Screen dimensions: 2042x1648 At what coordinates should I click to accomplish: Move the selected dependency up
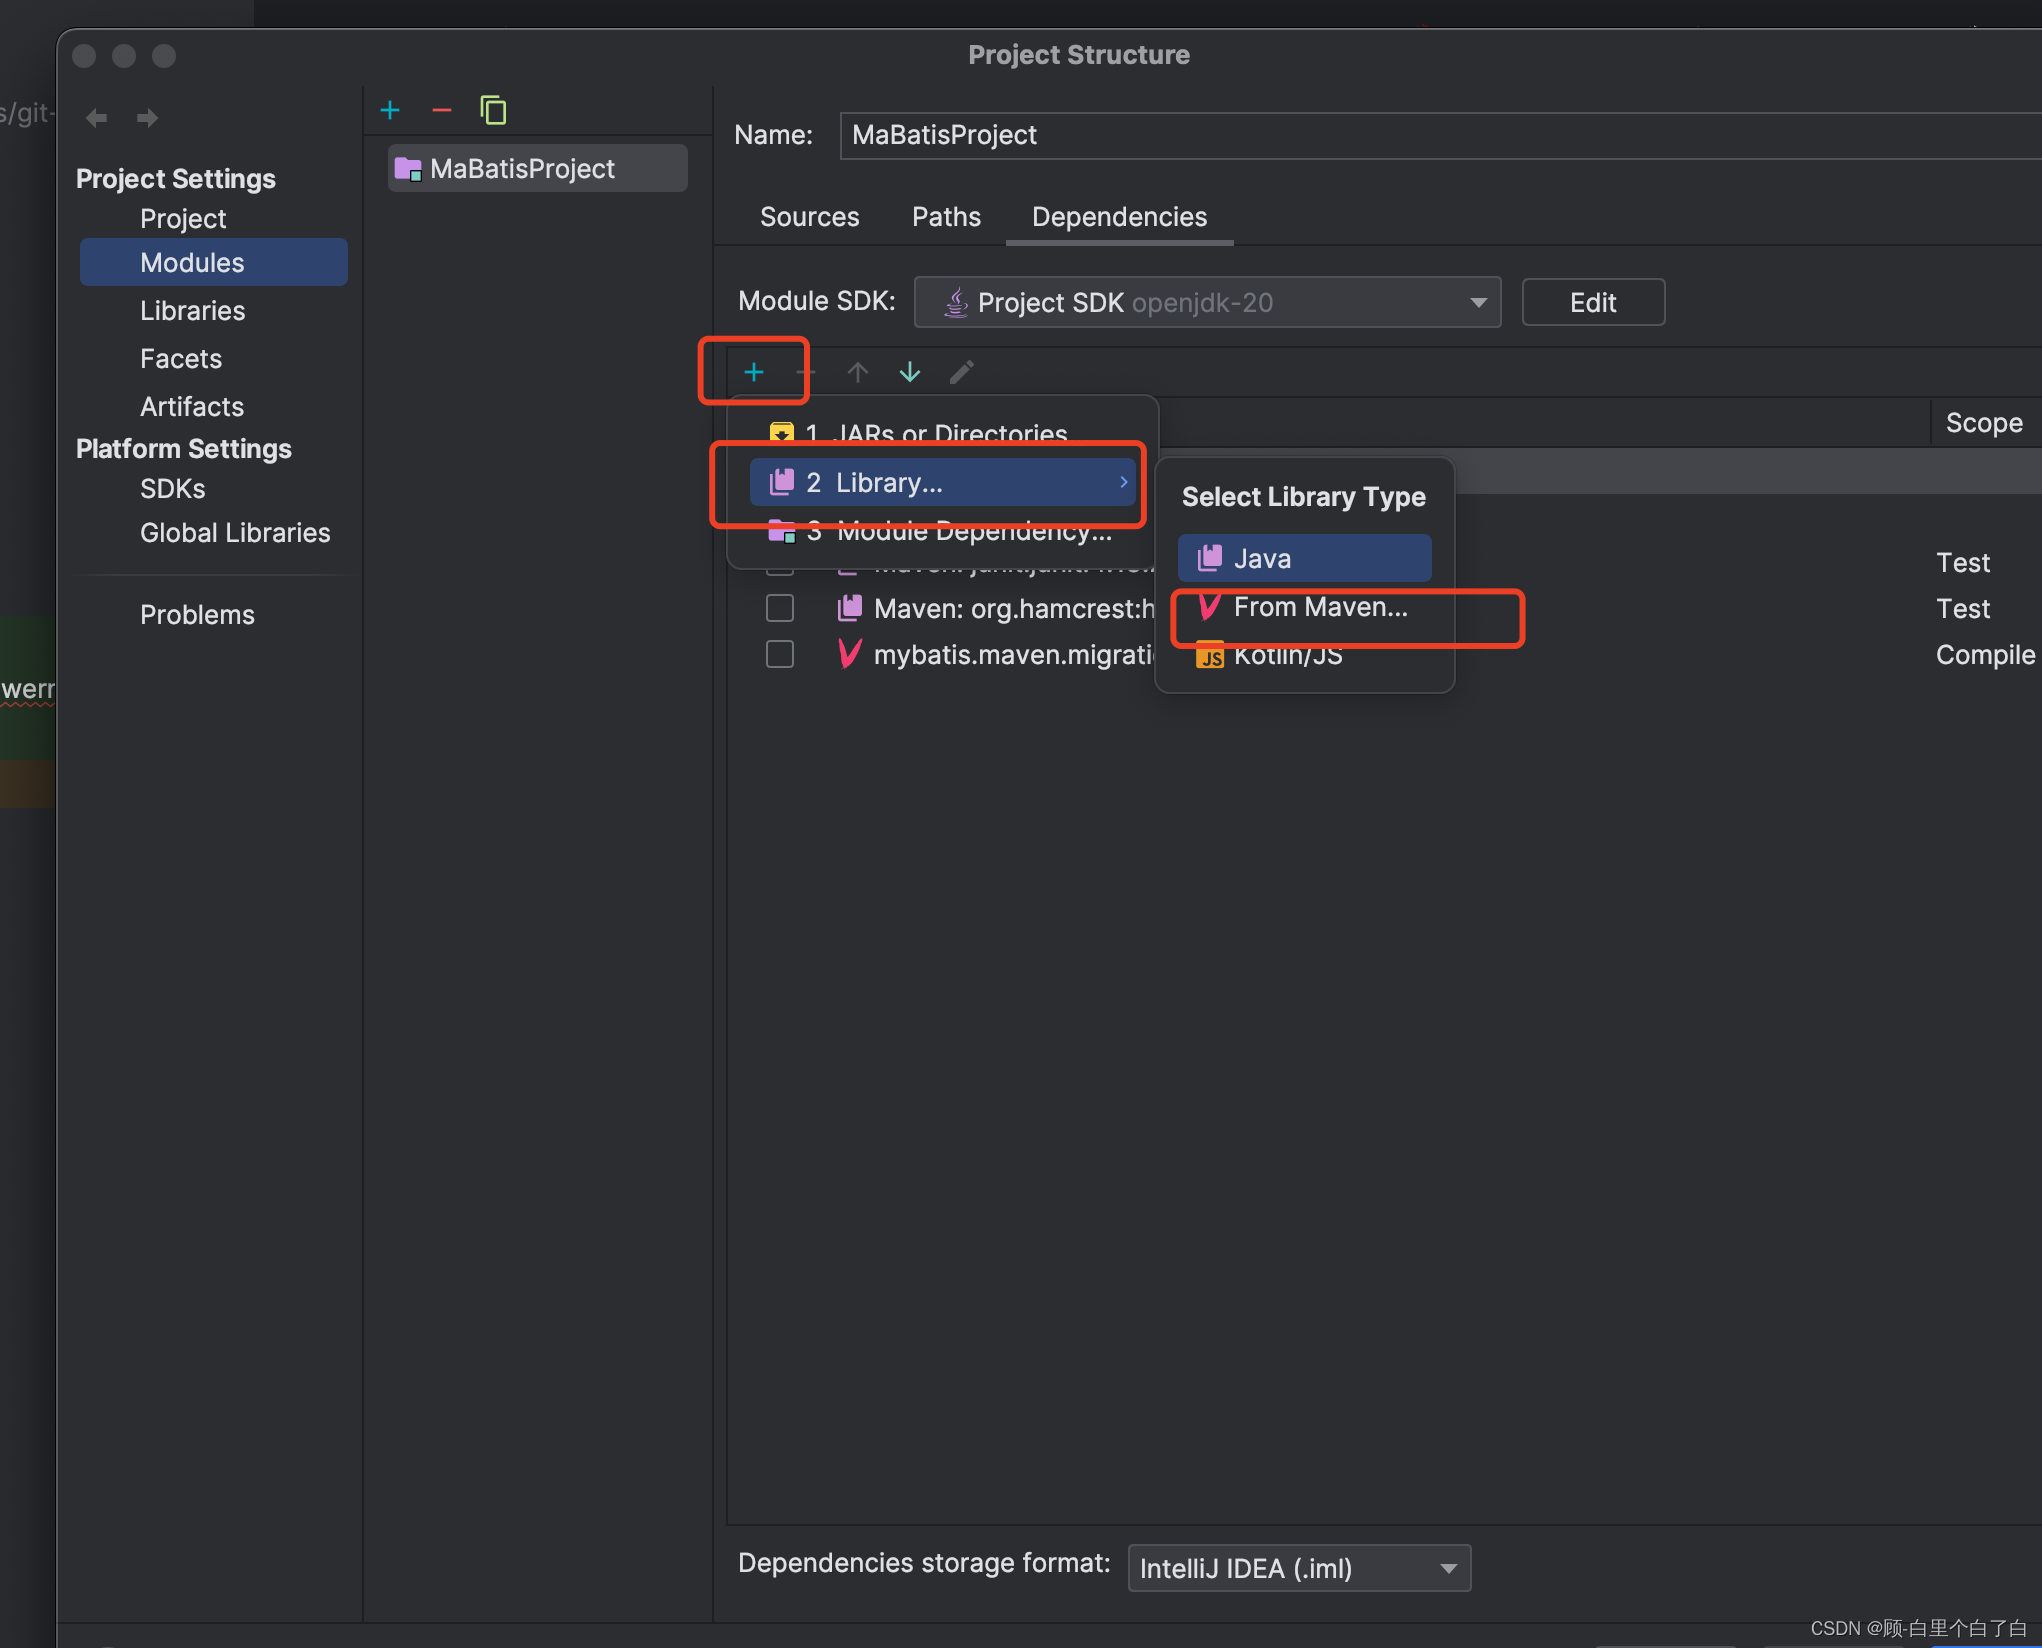(x=857, y=371)
